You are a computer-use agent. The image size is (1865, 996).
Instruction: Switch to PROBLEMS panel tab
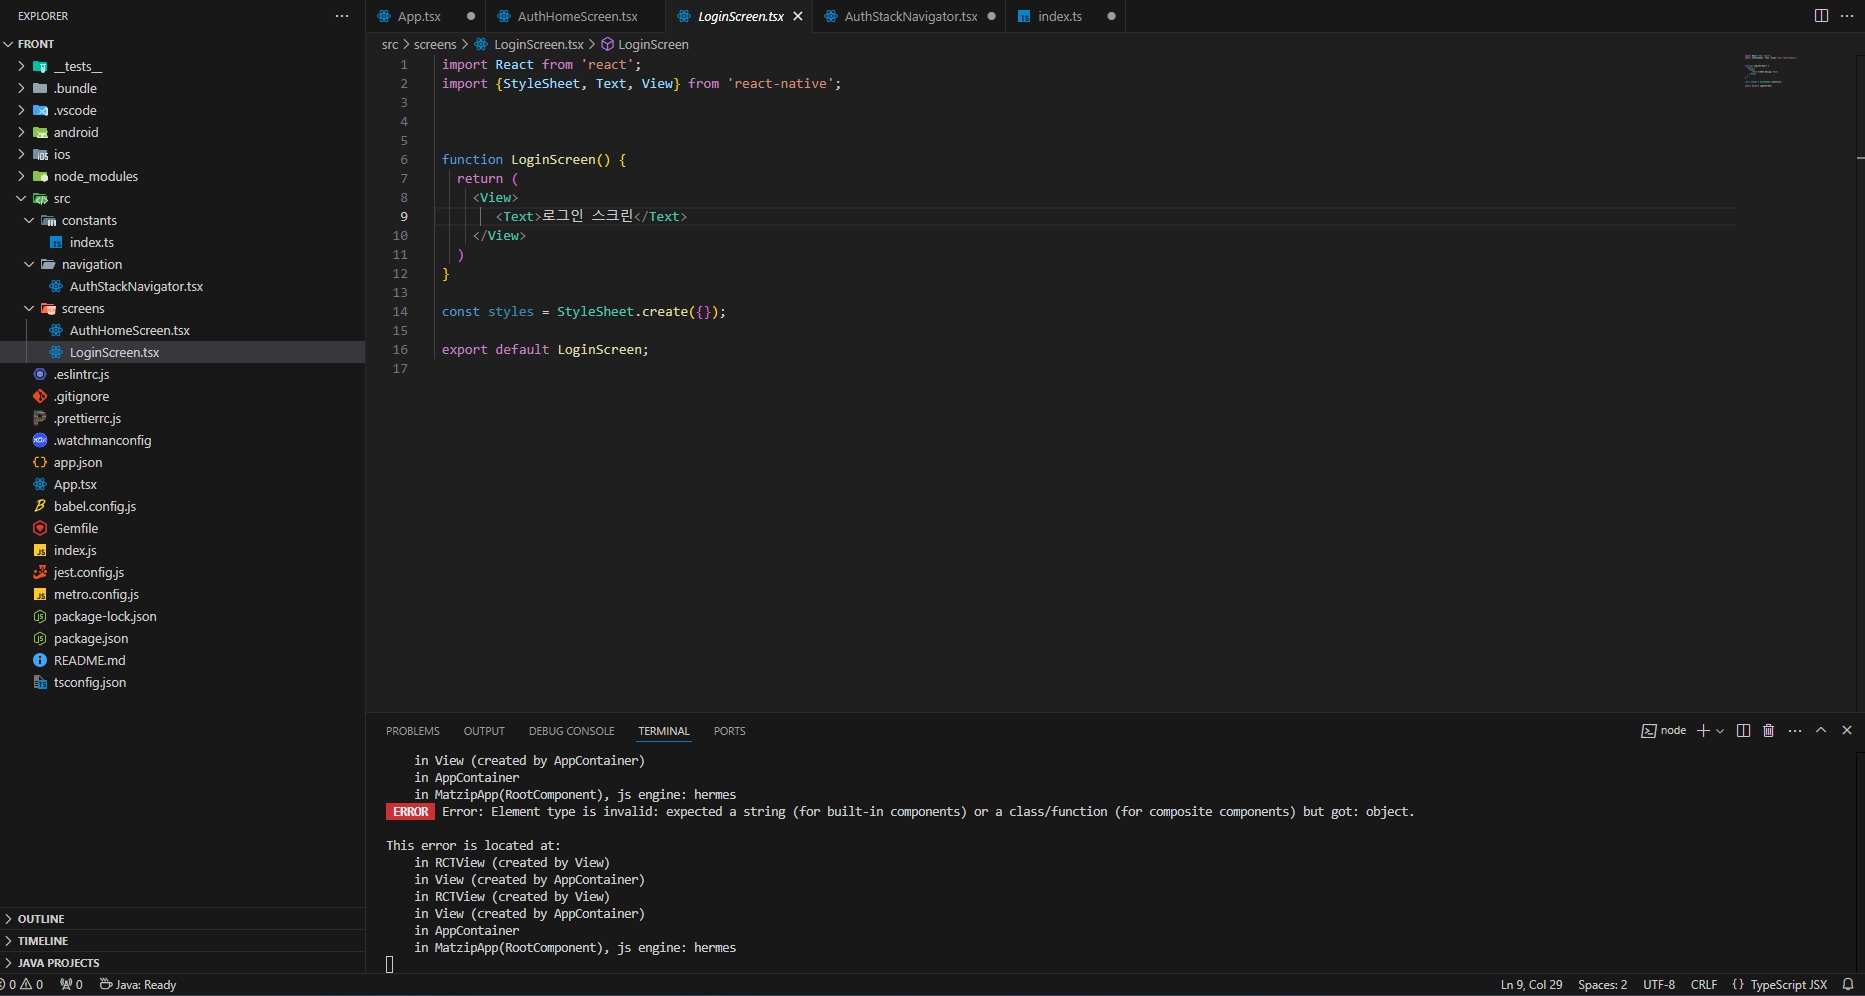(x=413, y=731)
